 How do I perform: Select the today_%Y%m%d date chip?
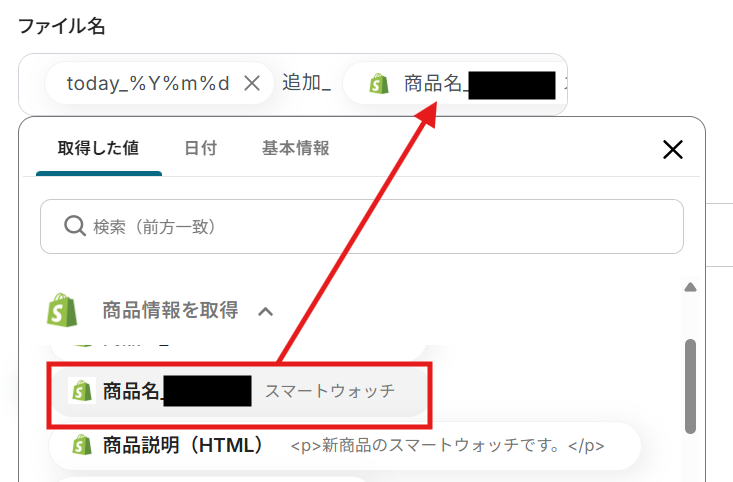159,84
